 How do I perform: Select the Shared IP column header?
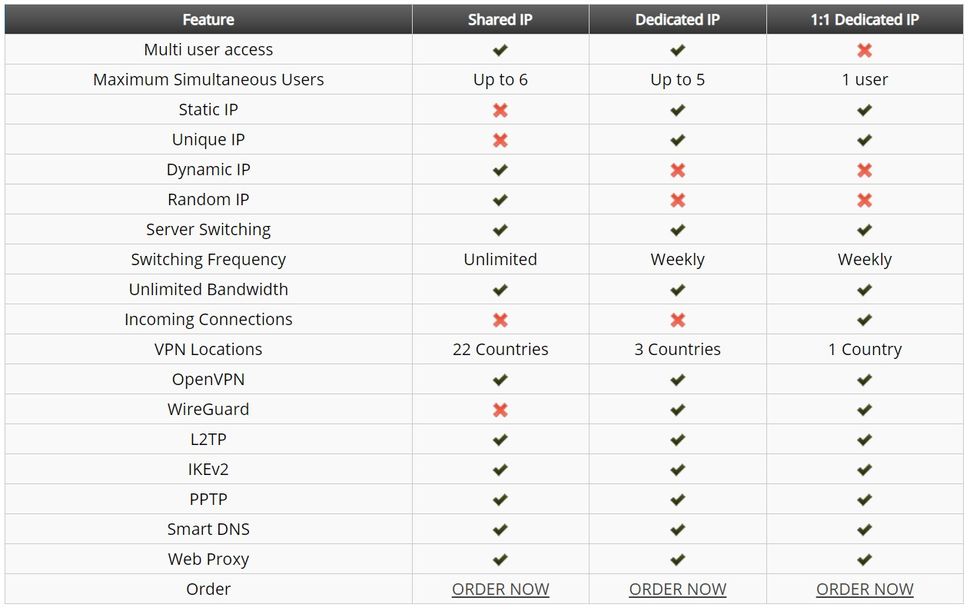(x=500, y=20)
